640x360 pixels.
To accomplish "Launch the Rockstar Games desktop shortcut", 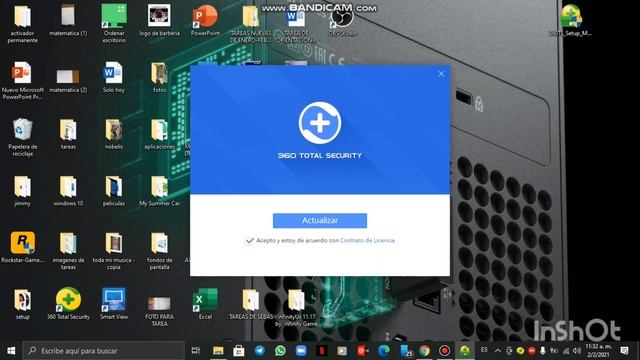I will point(22,247).
